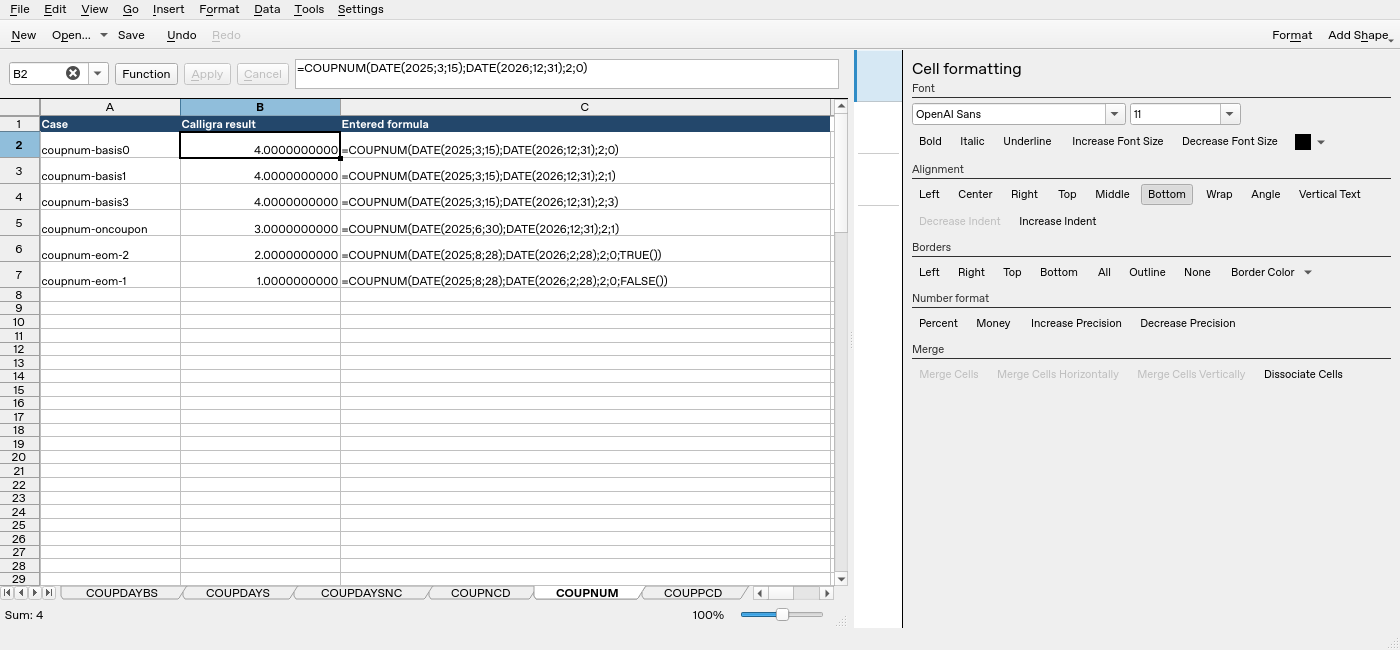Viewport: 1400px width, 650px height.
Task: Expand the font color dropdown arrow
Action: pos(1321,142)
